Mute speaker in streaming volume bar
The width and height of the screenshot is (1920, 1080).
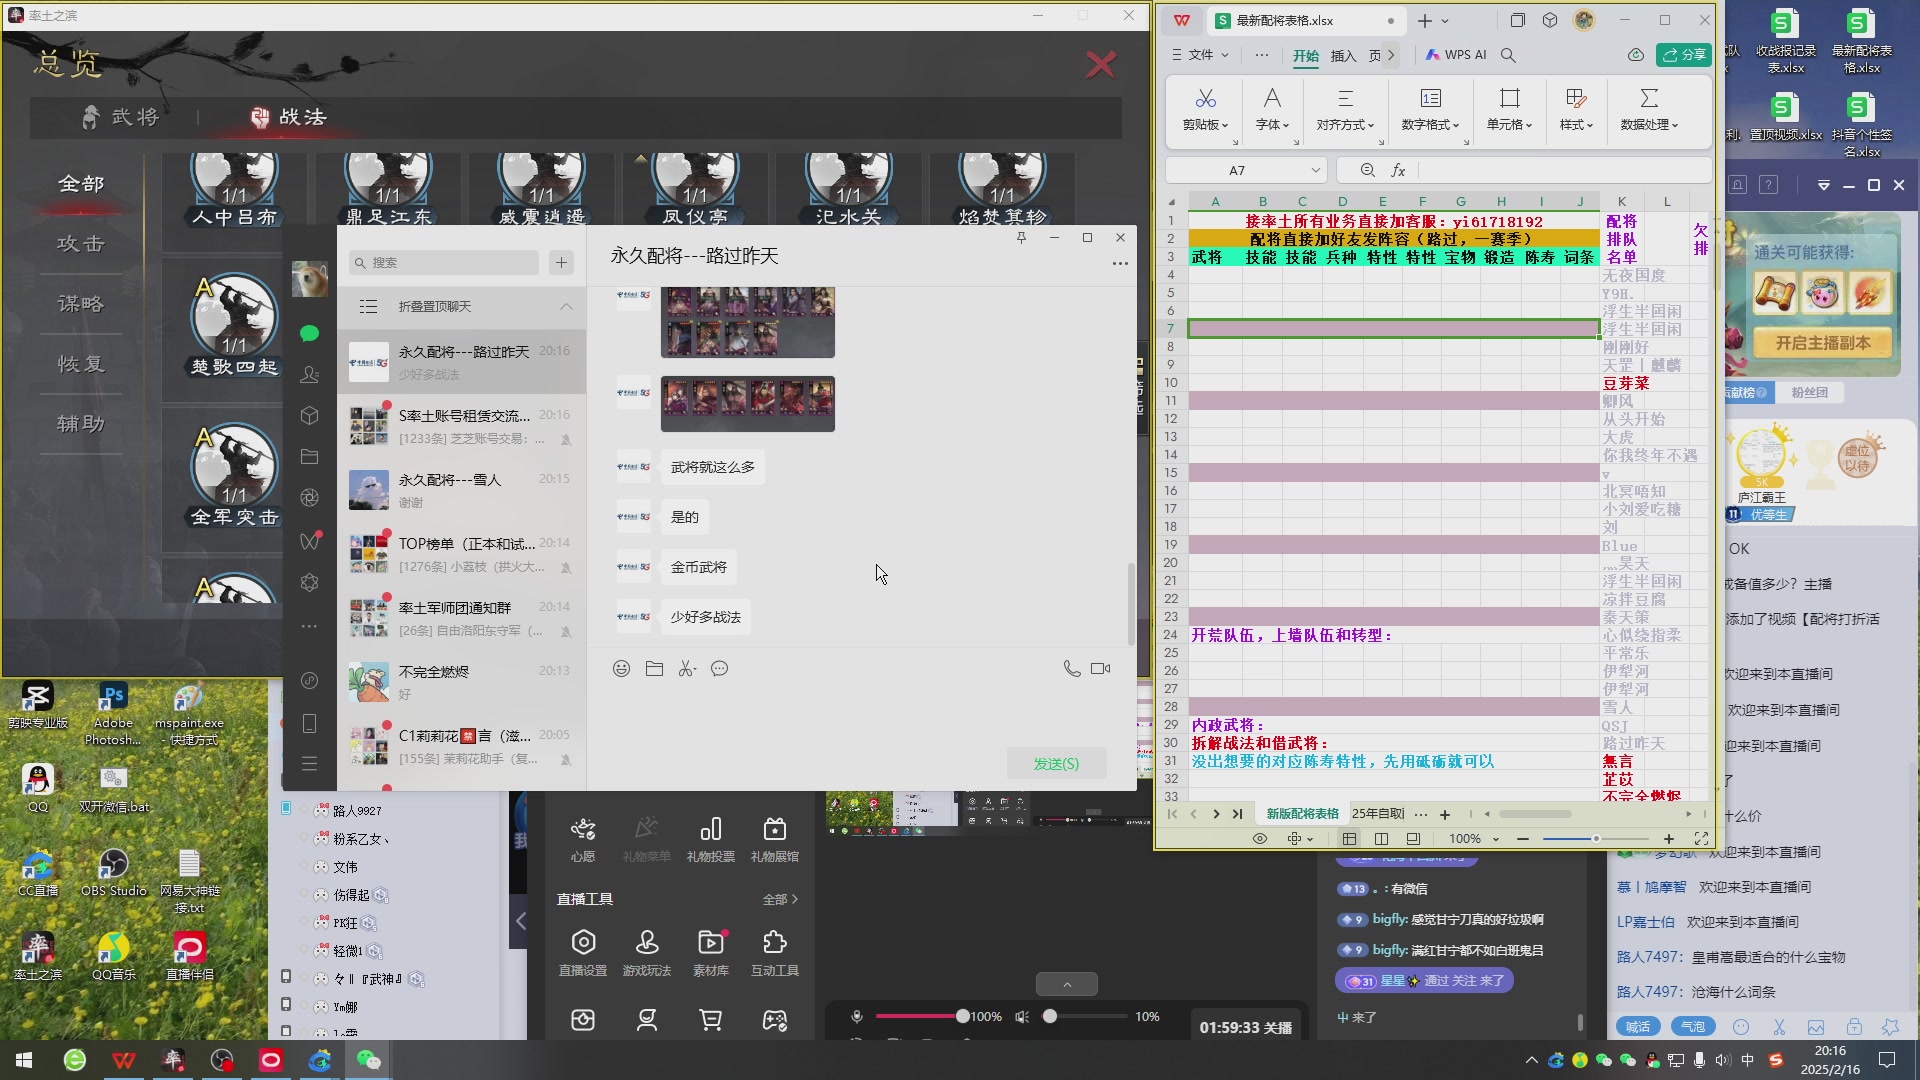pyautogui.click(x=1022, y=1016)
